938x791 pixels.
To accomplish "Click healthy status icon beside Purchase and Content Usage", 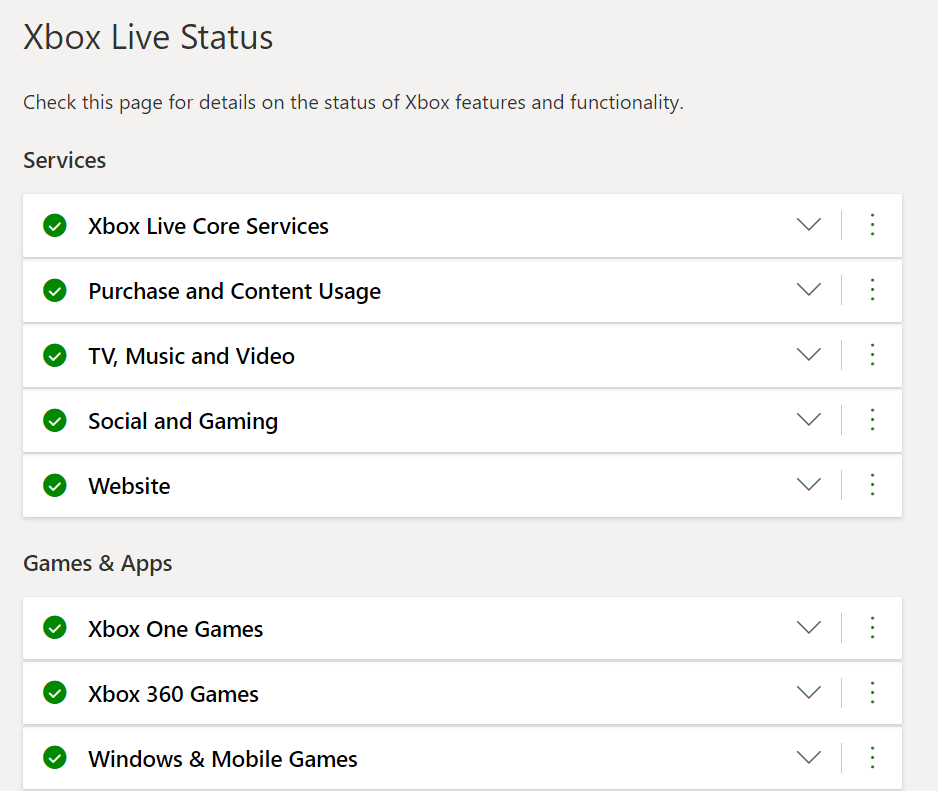I will pos(55,291).
